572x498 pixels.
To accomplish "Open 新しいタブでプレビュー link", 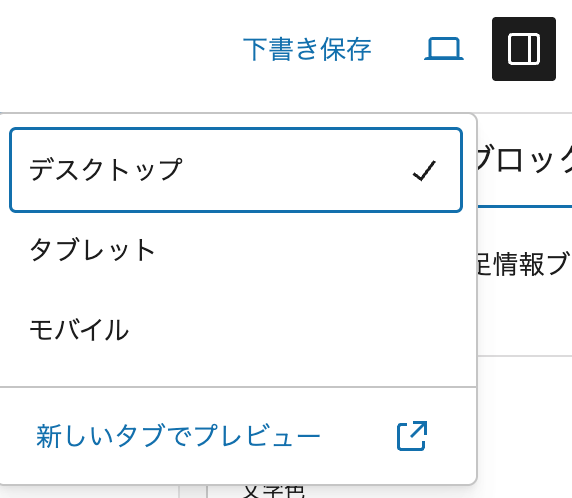I will click(178, 436).
